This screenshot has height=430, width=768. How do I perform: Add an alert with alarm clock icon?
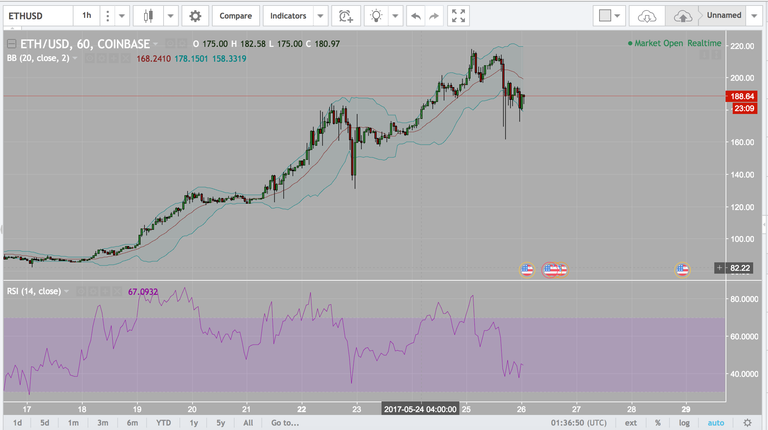point(346,16)
